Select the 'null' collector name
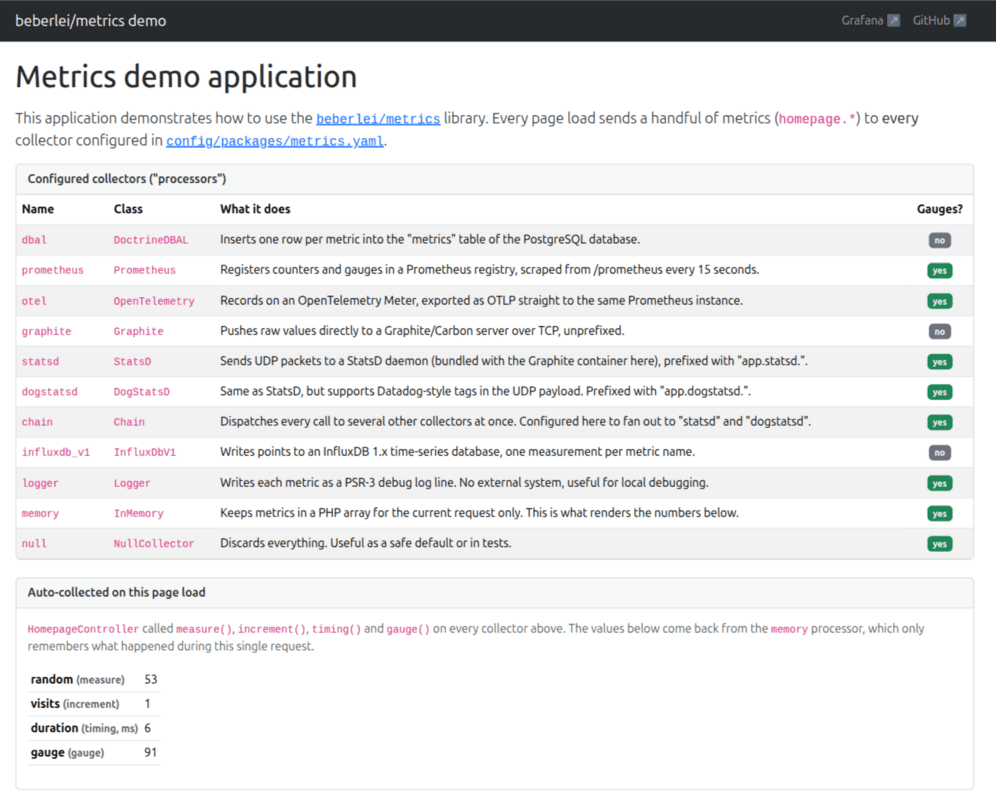The width and height of the screenshot is (996, 801). click(34, 544)
